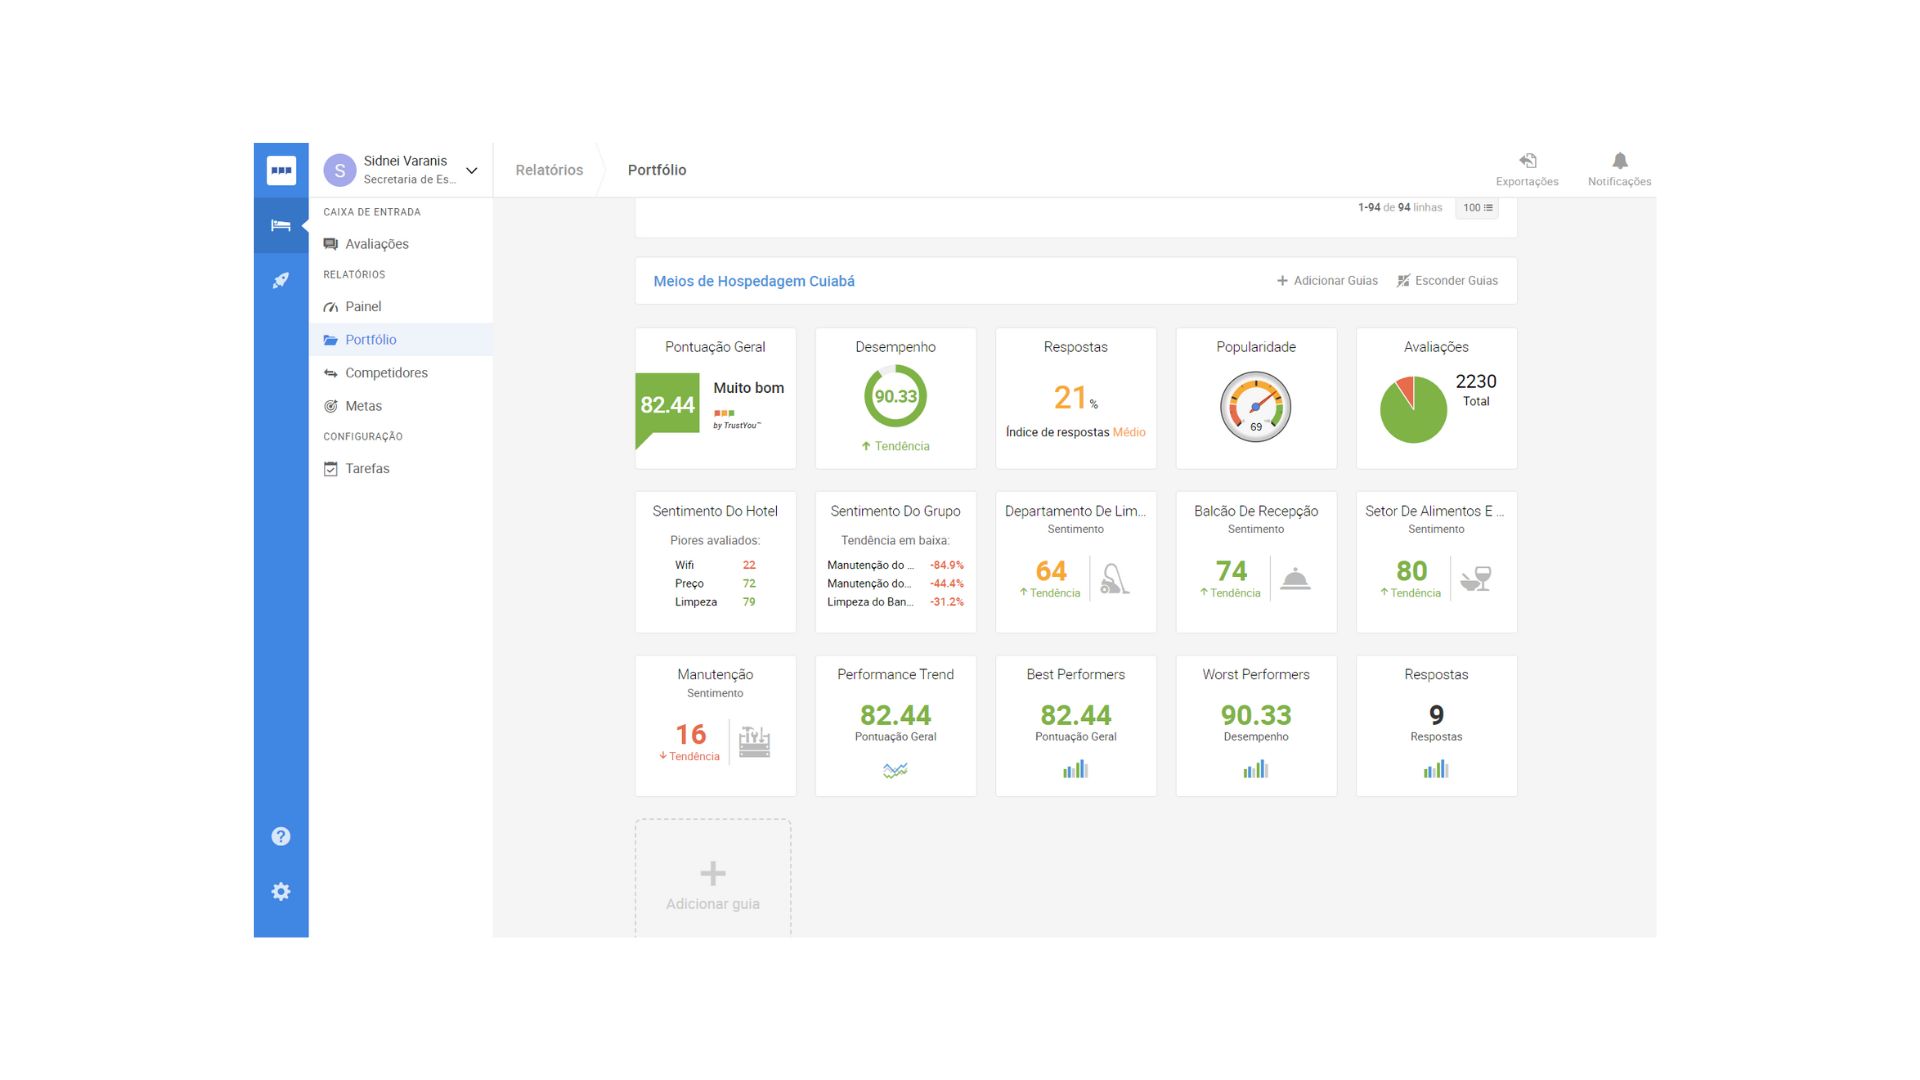Open the Notificações bell icon
Screen dimensions: 1920x1080
click(x=1620, y=160)
